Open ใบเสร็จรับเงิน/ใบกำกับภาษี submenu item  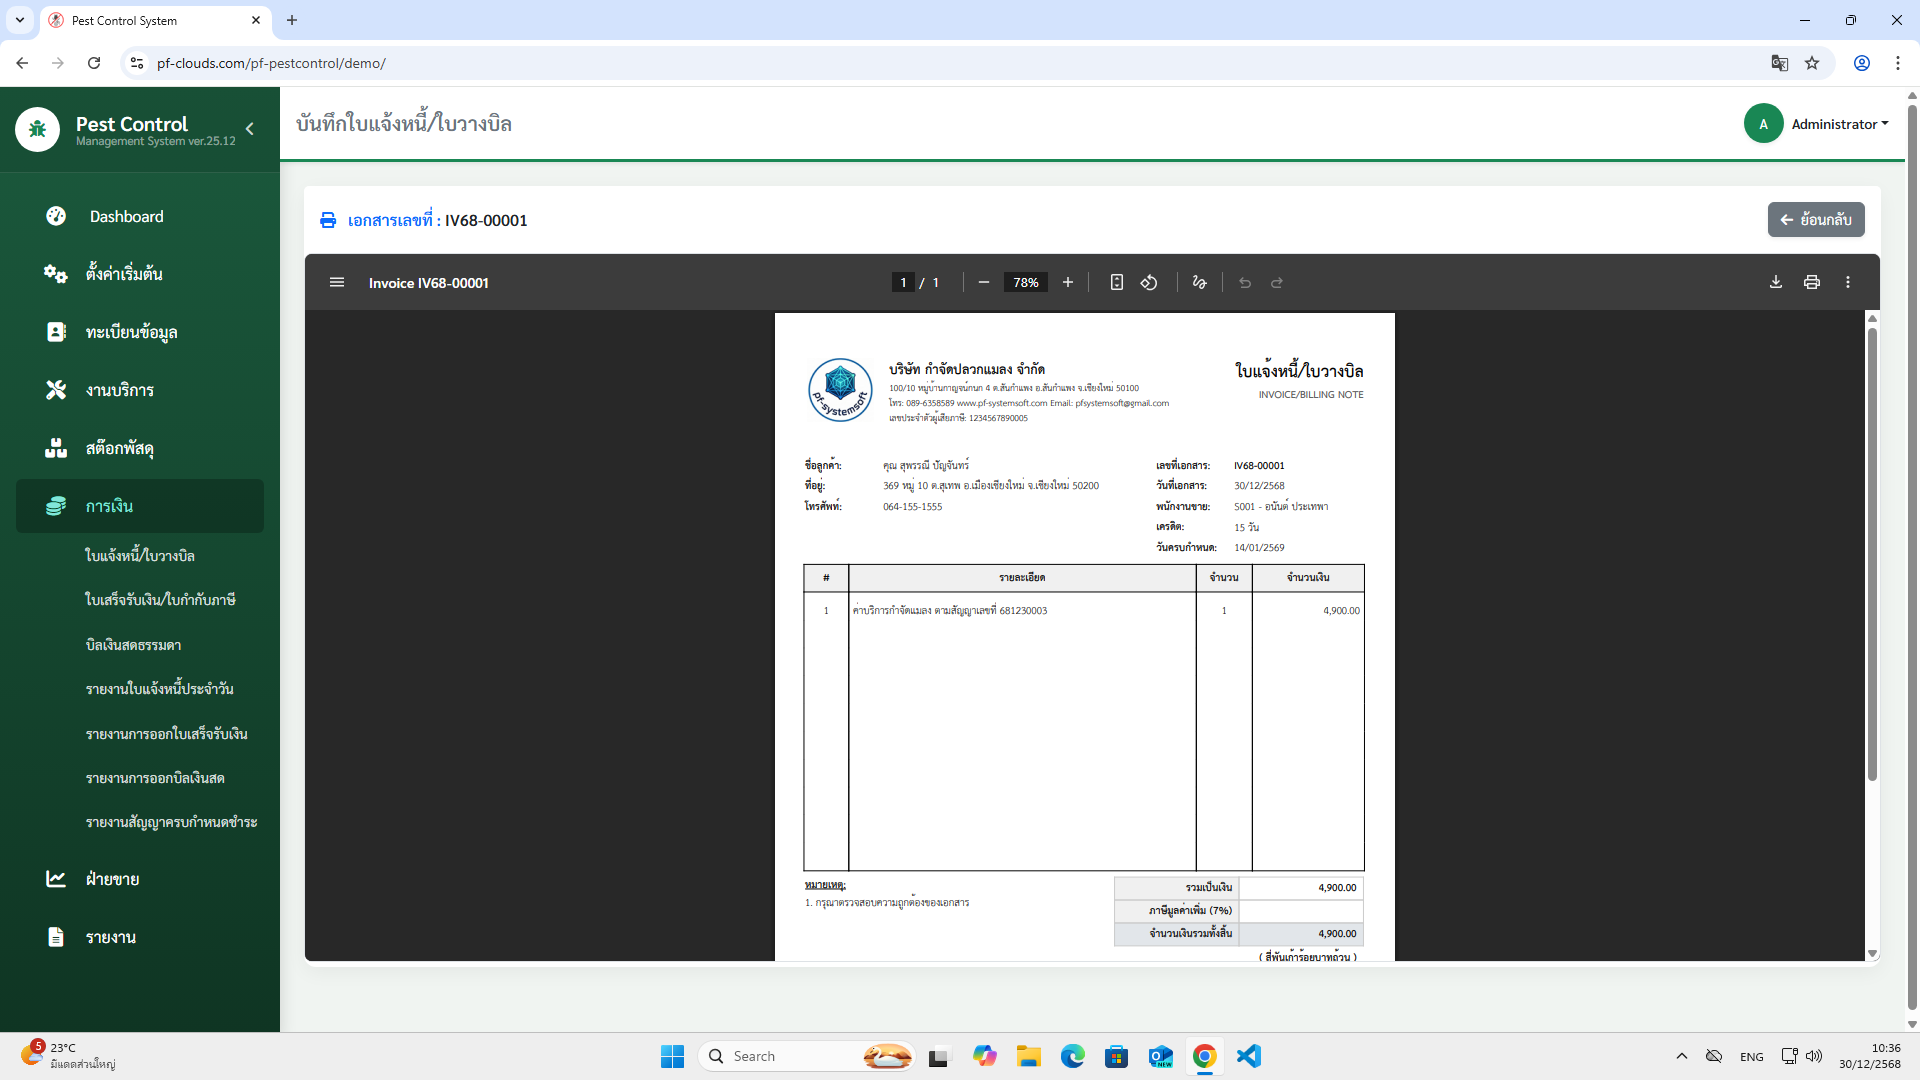coord(160,599)
